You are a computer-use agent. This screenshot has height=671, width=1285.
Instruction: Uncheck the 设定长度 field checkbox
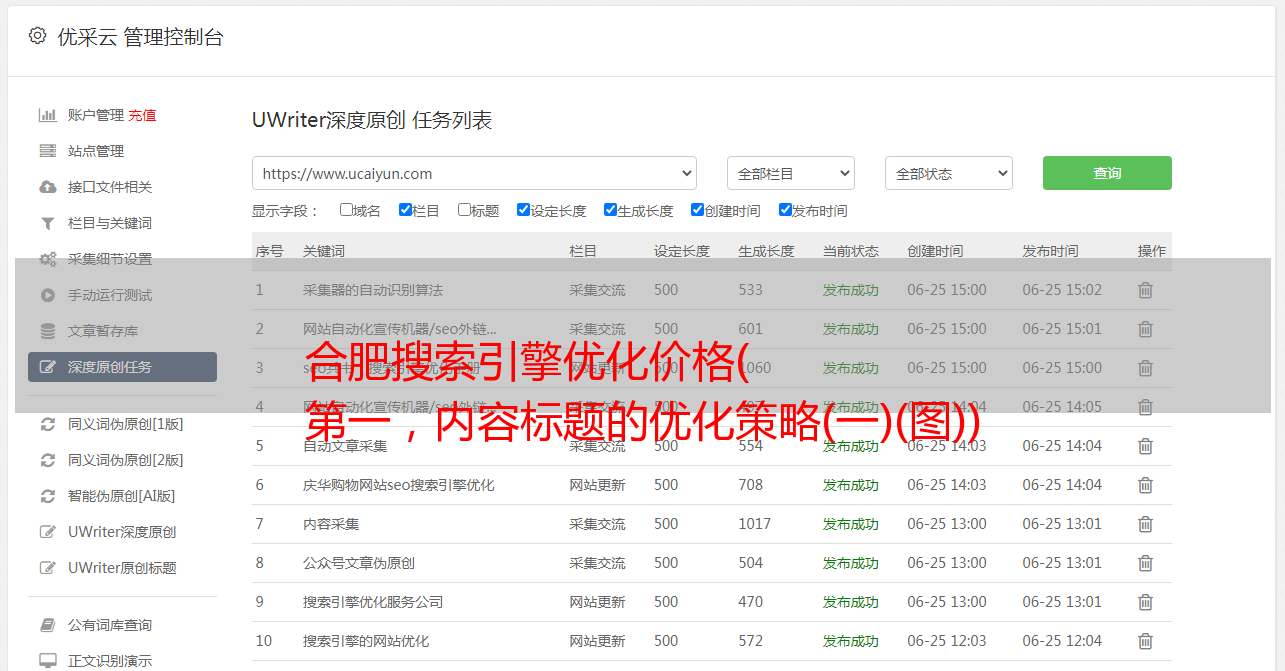[523, 210]
